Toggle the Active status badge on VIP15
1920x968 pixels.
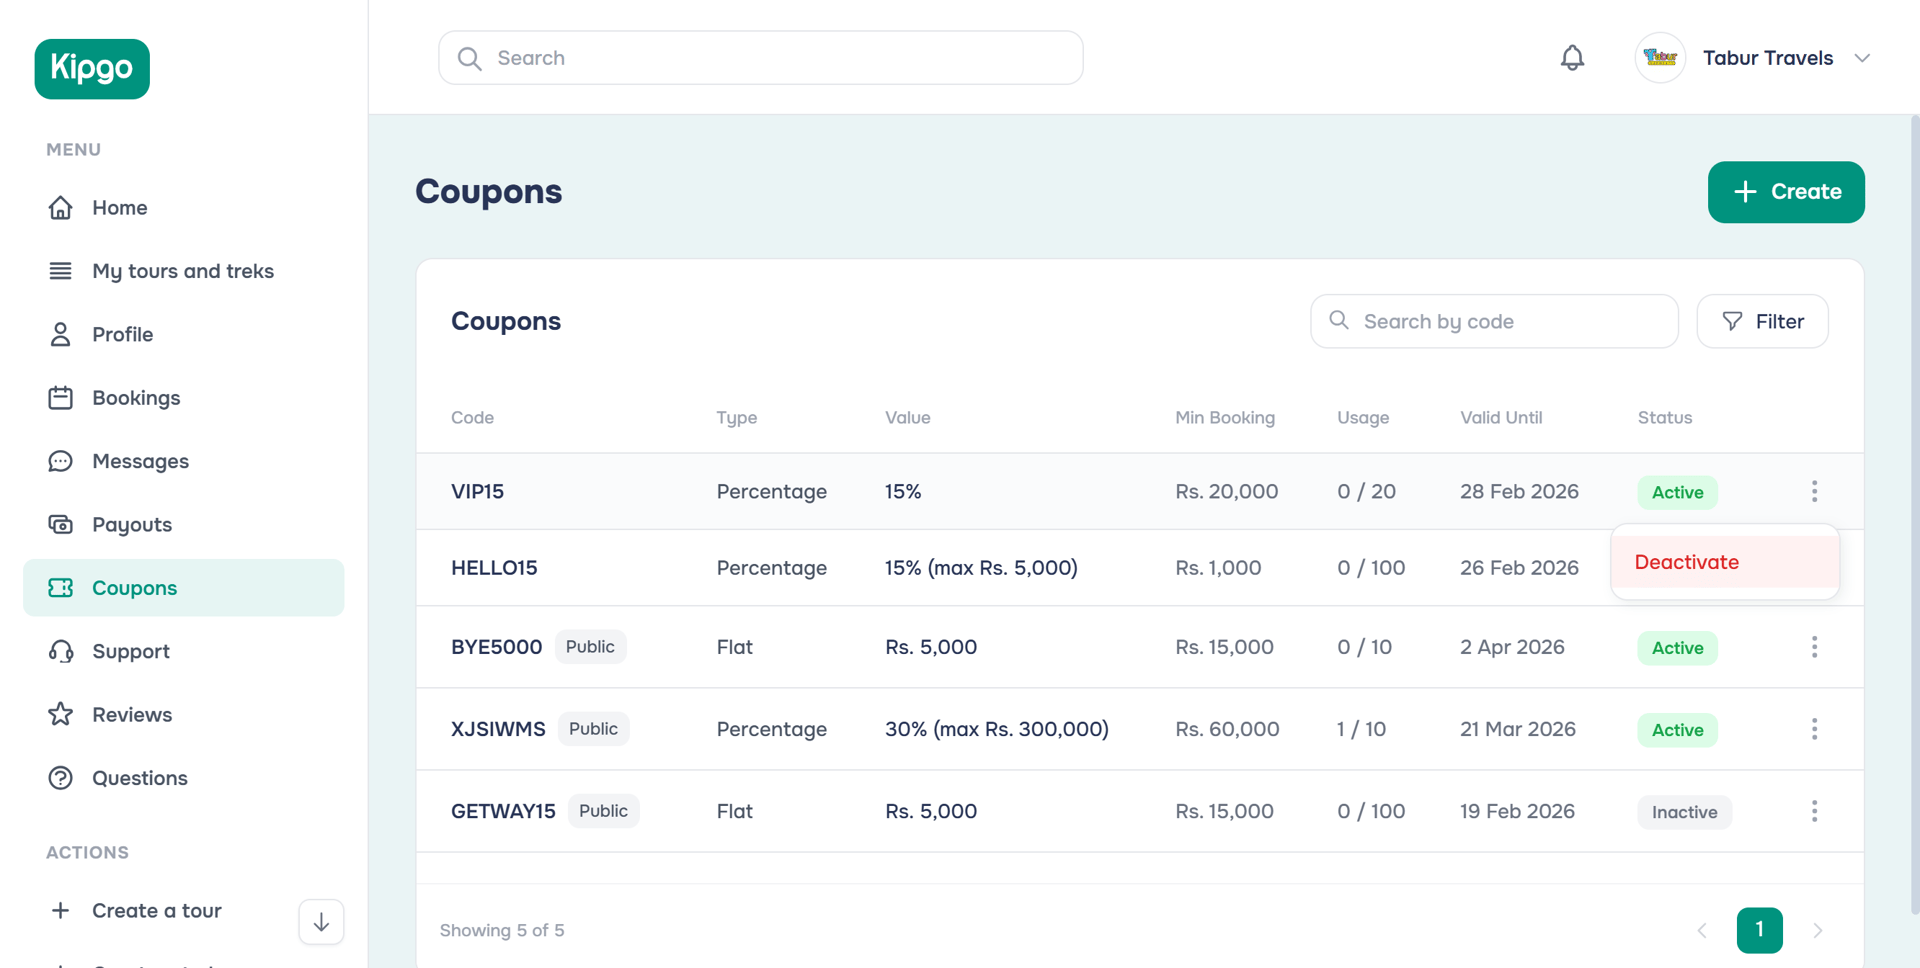click(x=1677, y=492)
